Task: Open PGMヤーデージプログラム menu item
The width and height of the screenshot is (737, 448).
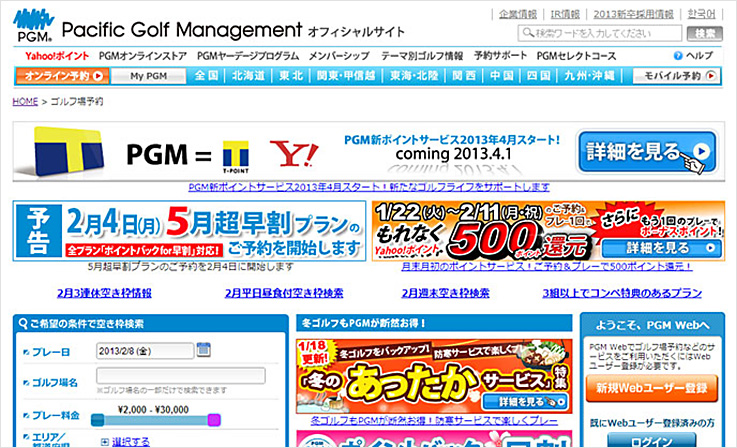Action: pyautogui.click(x=248, y=56)
